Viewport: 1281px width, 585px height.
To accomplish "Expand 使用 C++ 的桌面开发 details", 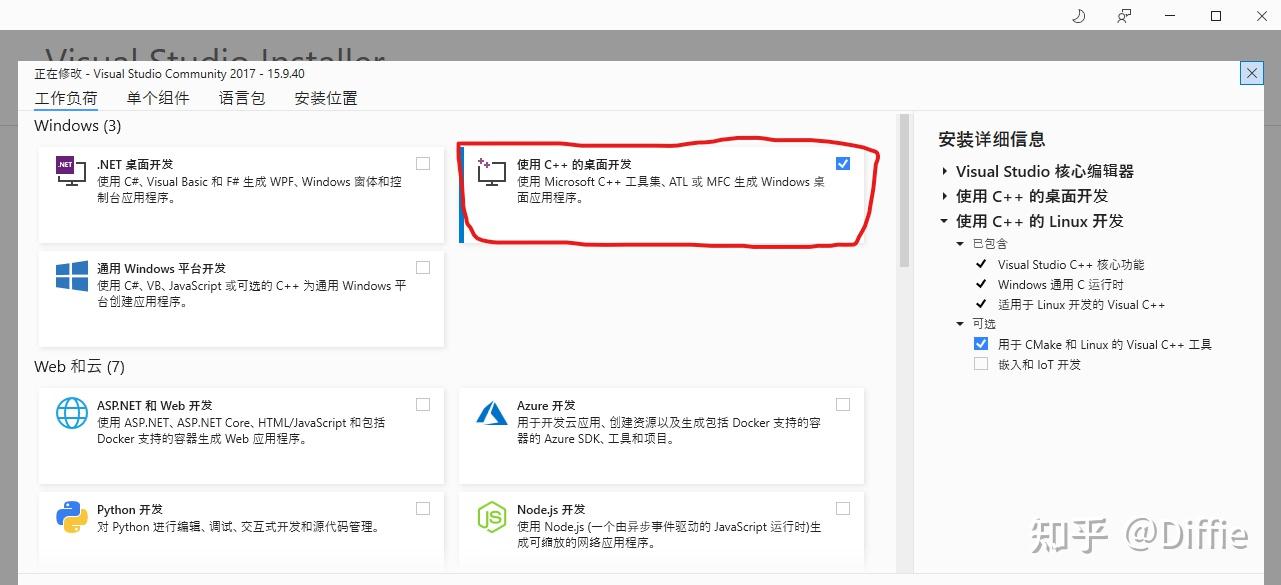I will [944, 196].
